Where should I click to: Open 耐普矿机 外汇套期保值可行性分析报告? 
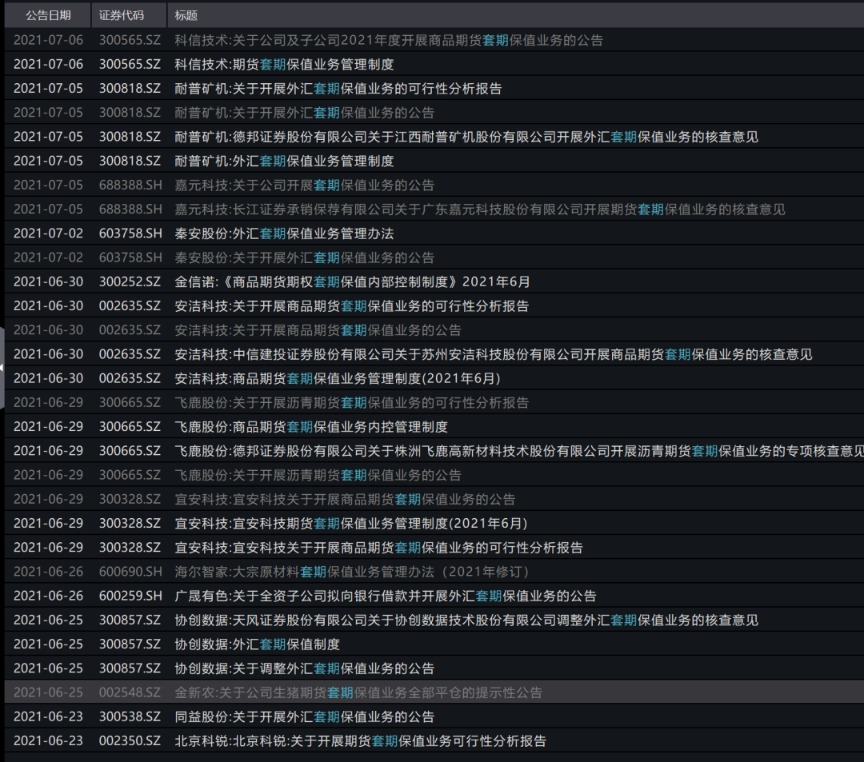click(x=338, y=88)
